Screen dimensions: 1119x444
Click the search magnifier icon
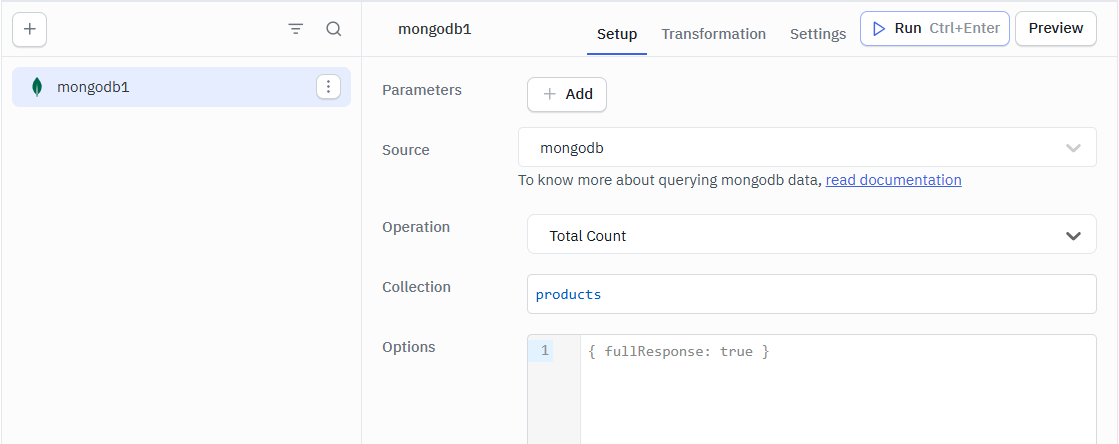pyautogui.click(x=334, y=29)
